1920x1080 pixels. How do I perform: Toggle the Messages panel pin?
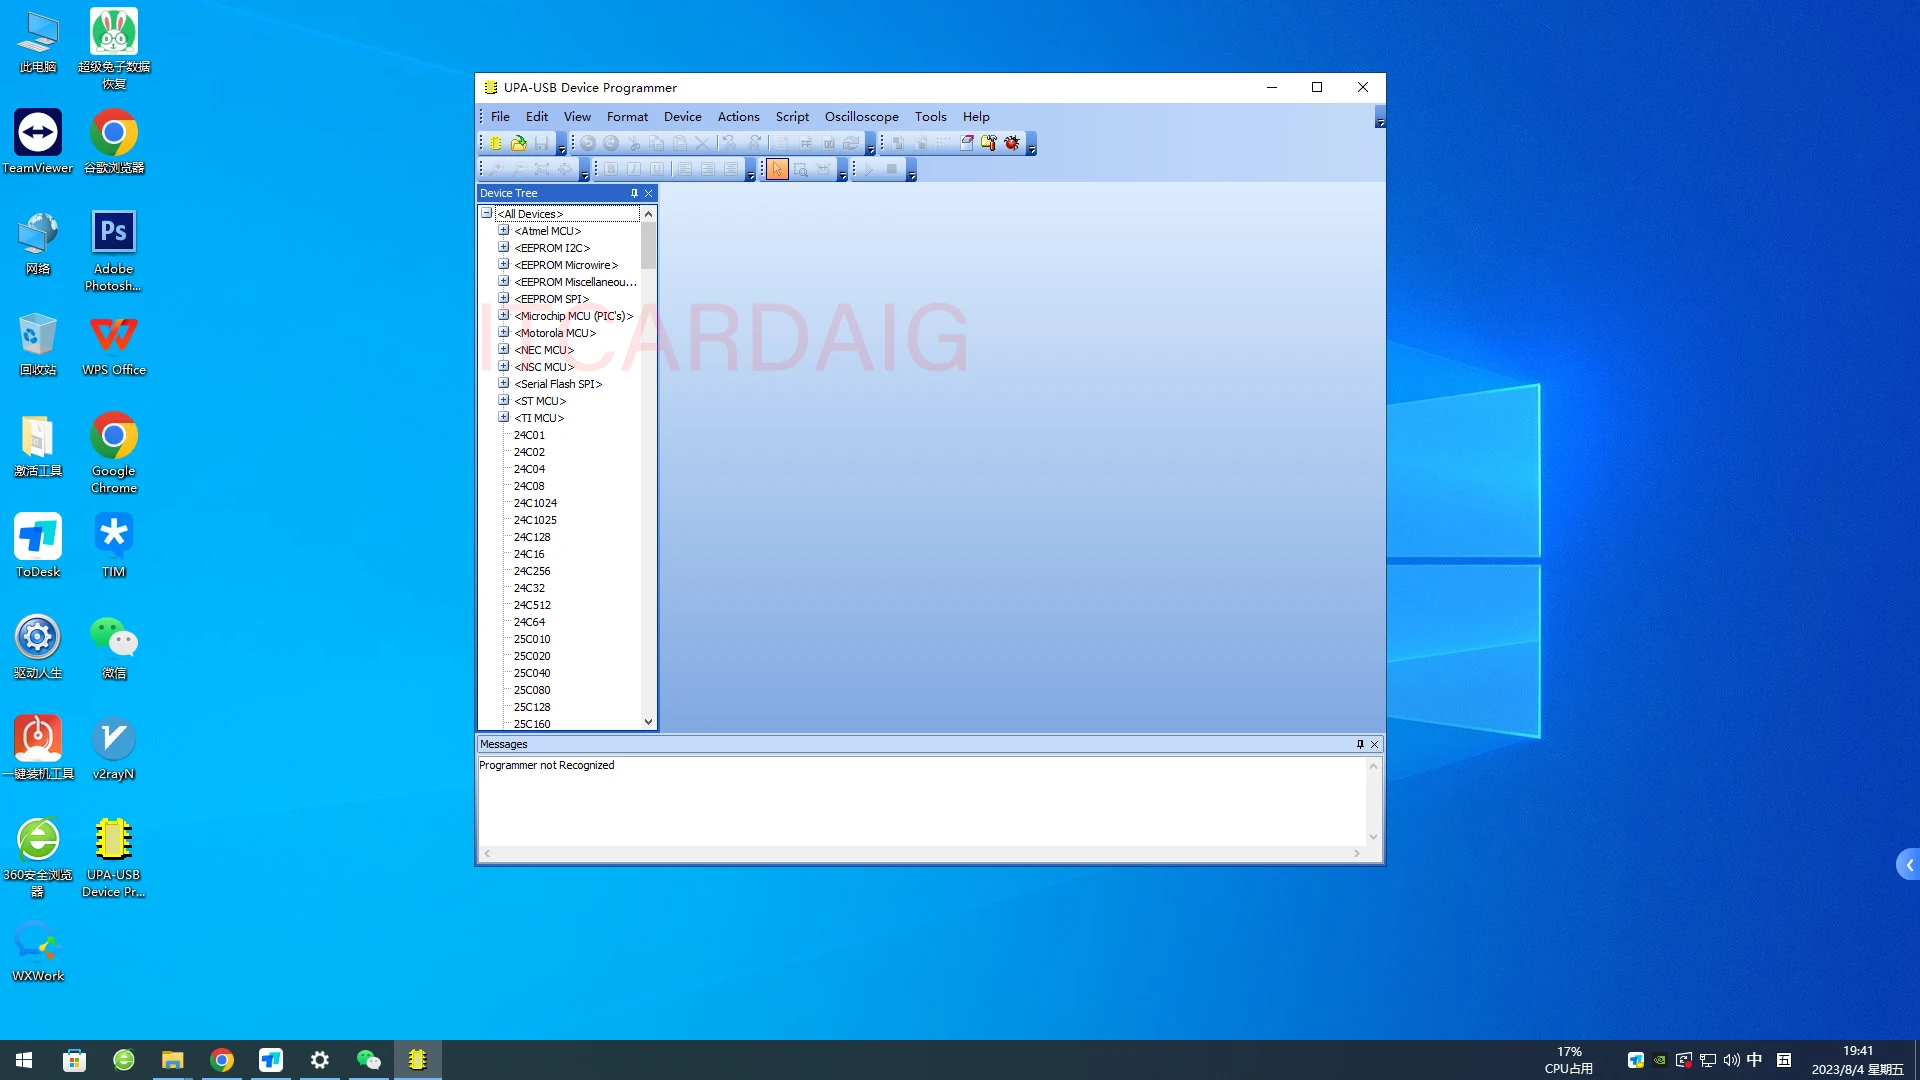pyautogui.click(x=1360, y=744)
